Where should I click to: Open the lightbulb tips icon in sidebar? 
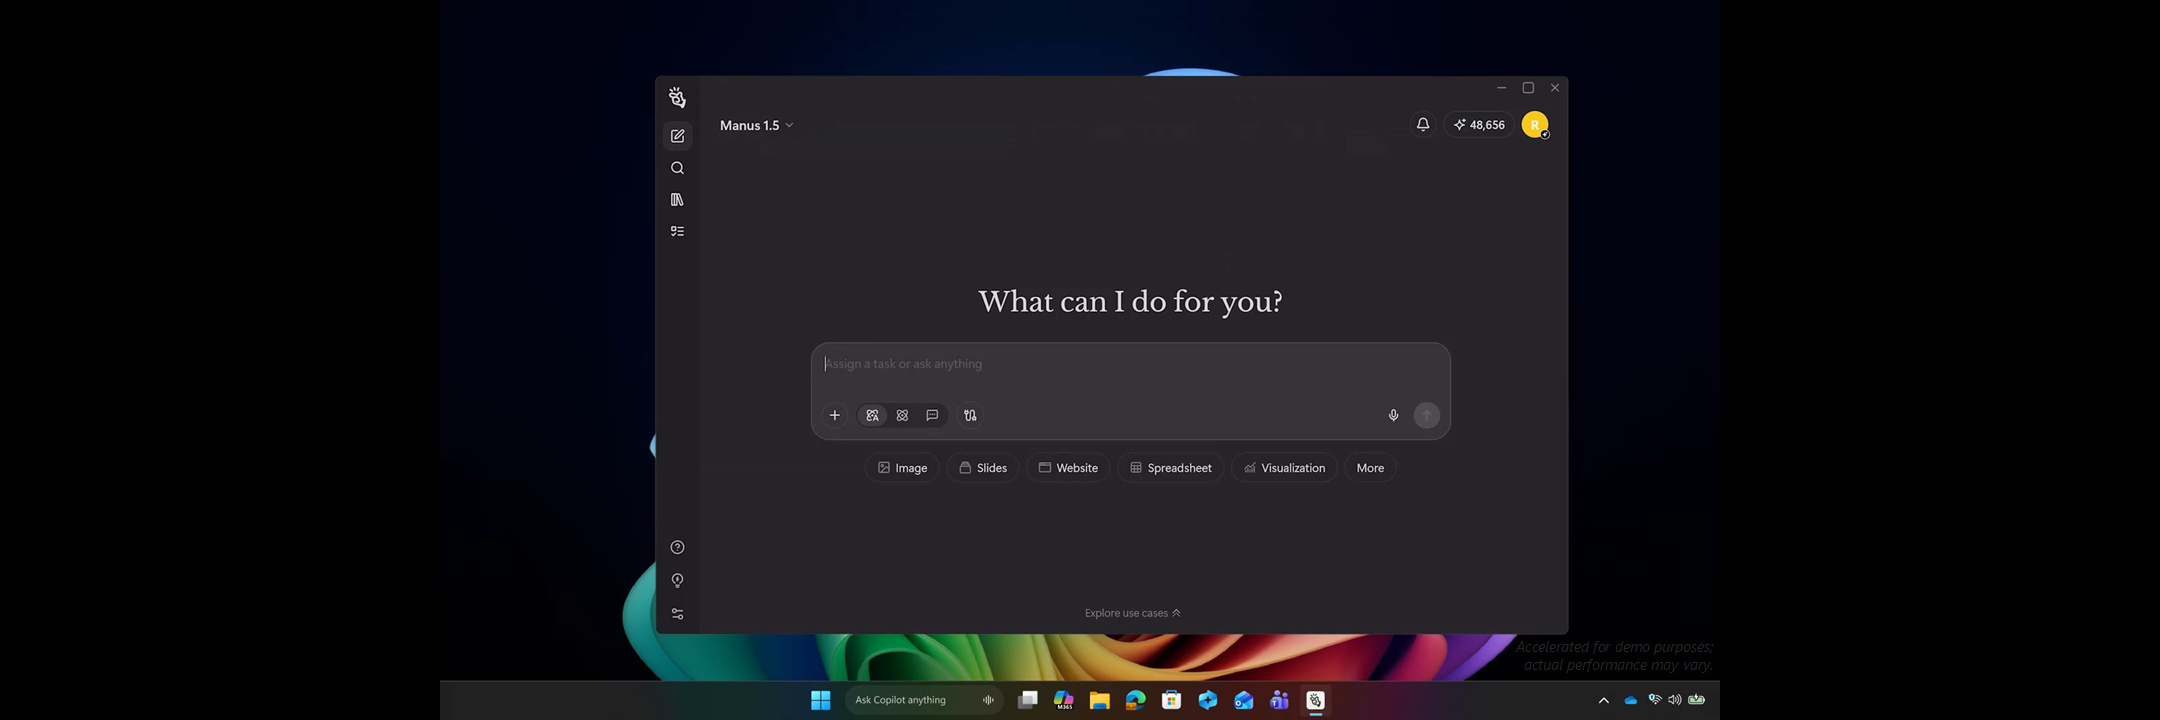[x=677, y=580]
